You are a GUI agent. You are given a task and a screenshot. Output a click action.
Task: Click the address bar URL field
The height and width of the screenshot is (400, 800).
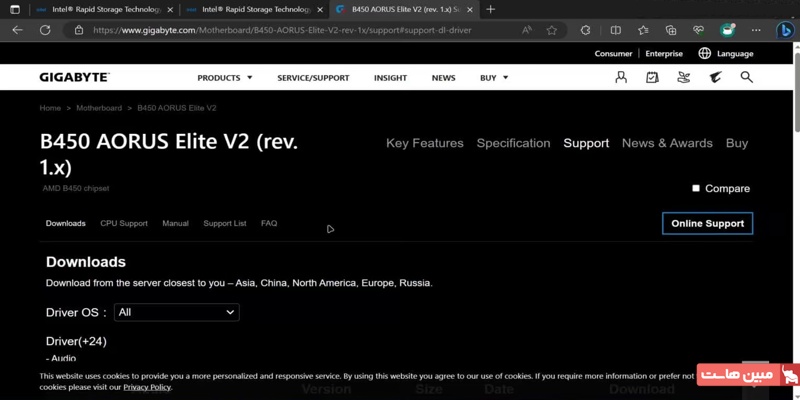pos(300,30)
